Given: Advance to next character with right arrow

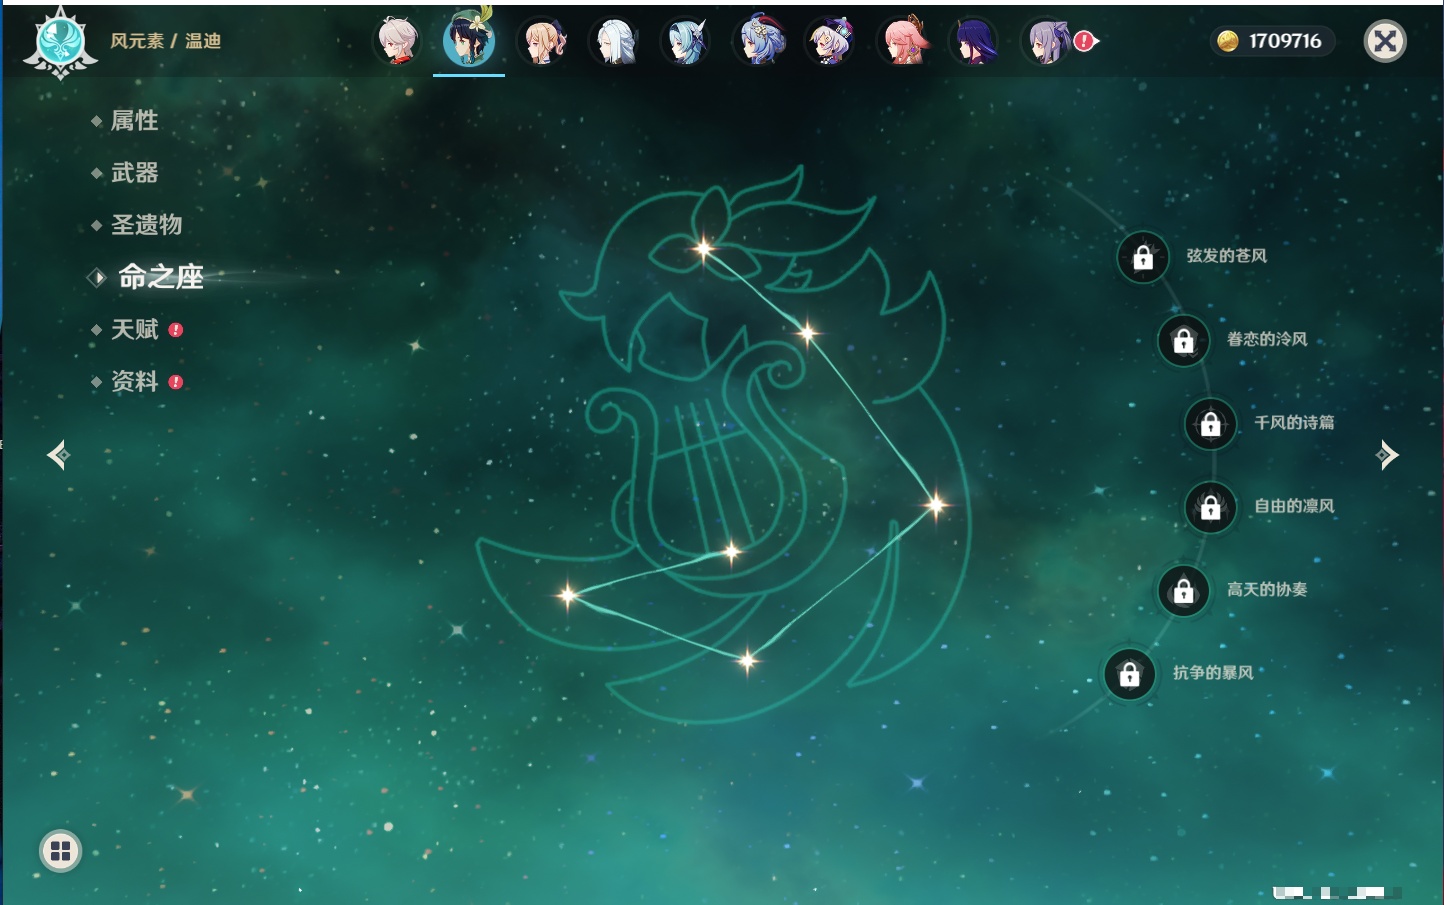Looking at the screenshot, I should (x=1387, y=455).
